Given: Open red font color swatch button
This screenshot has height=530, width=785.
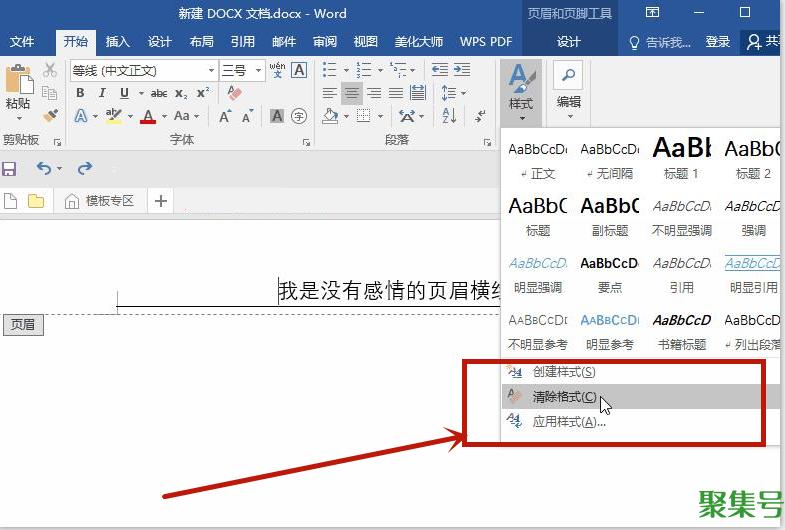Looking at the screenshot, I should click(x=148, y=116).
